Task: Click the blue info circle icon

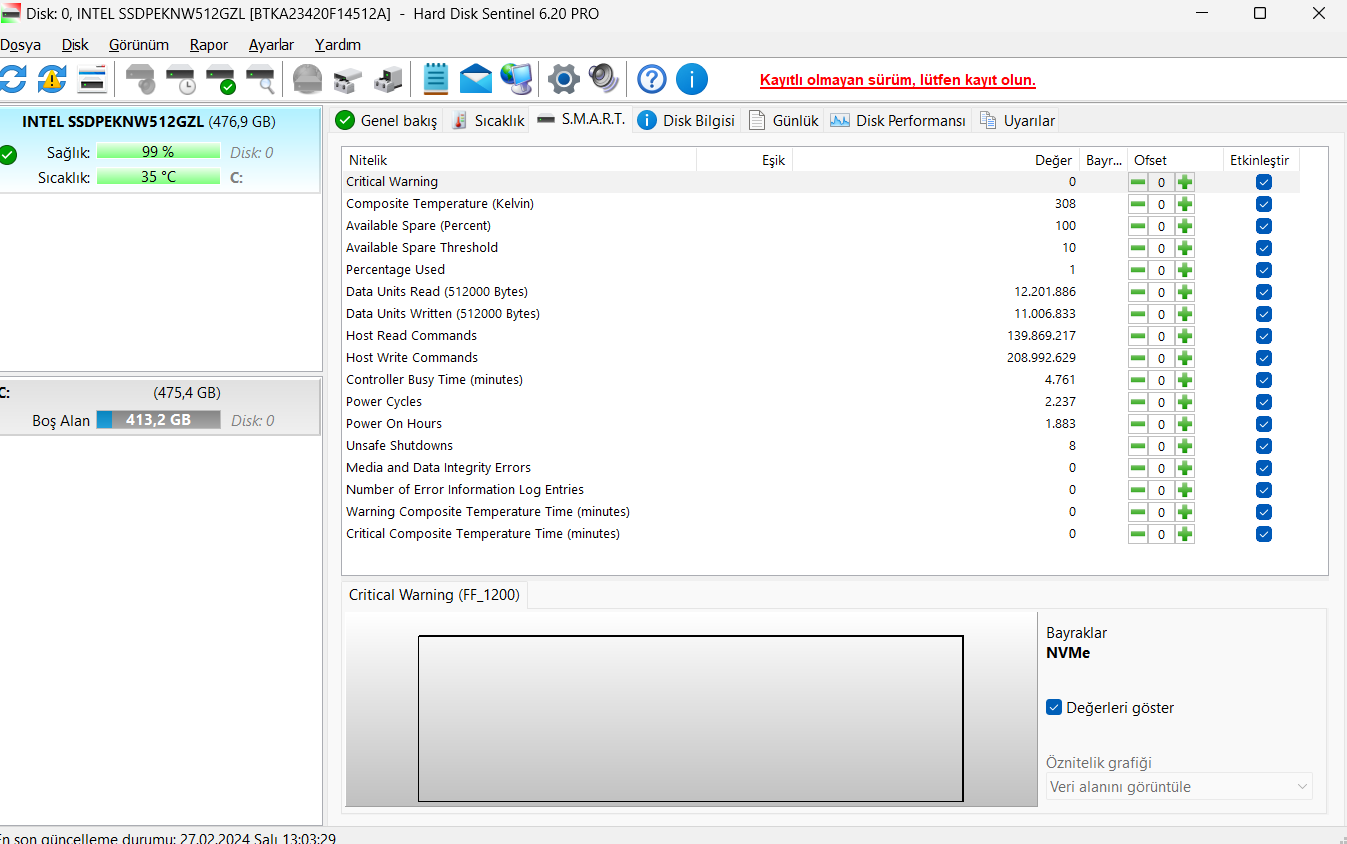Action: click(692, 79)
